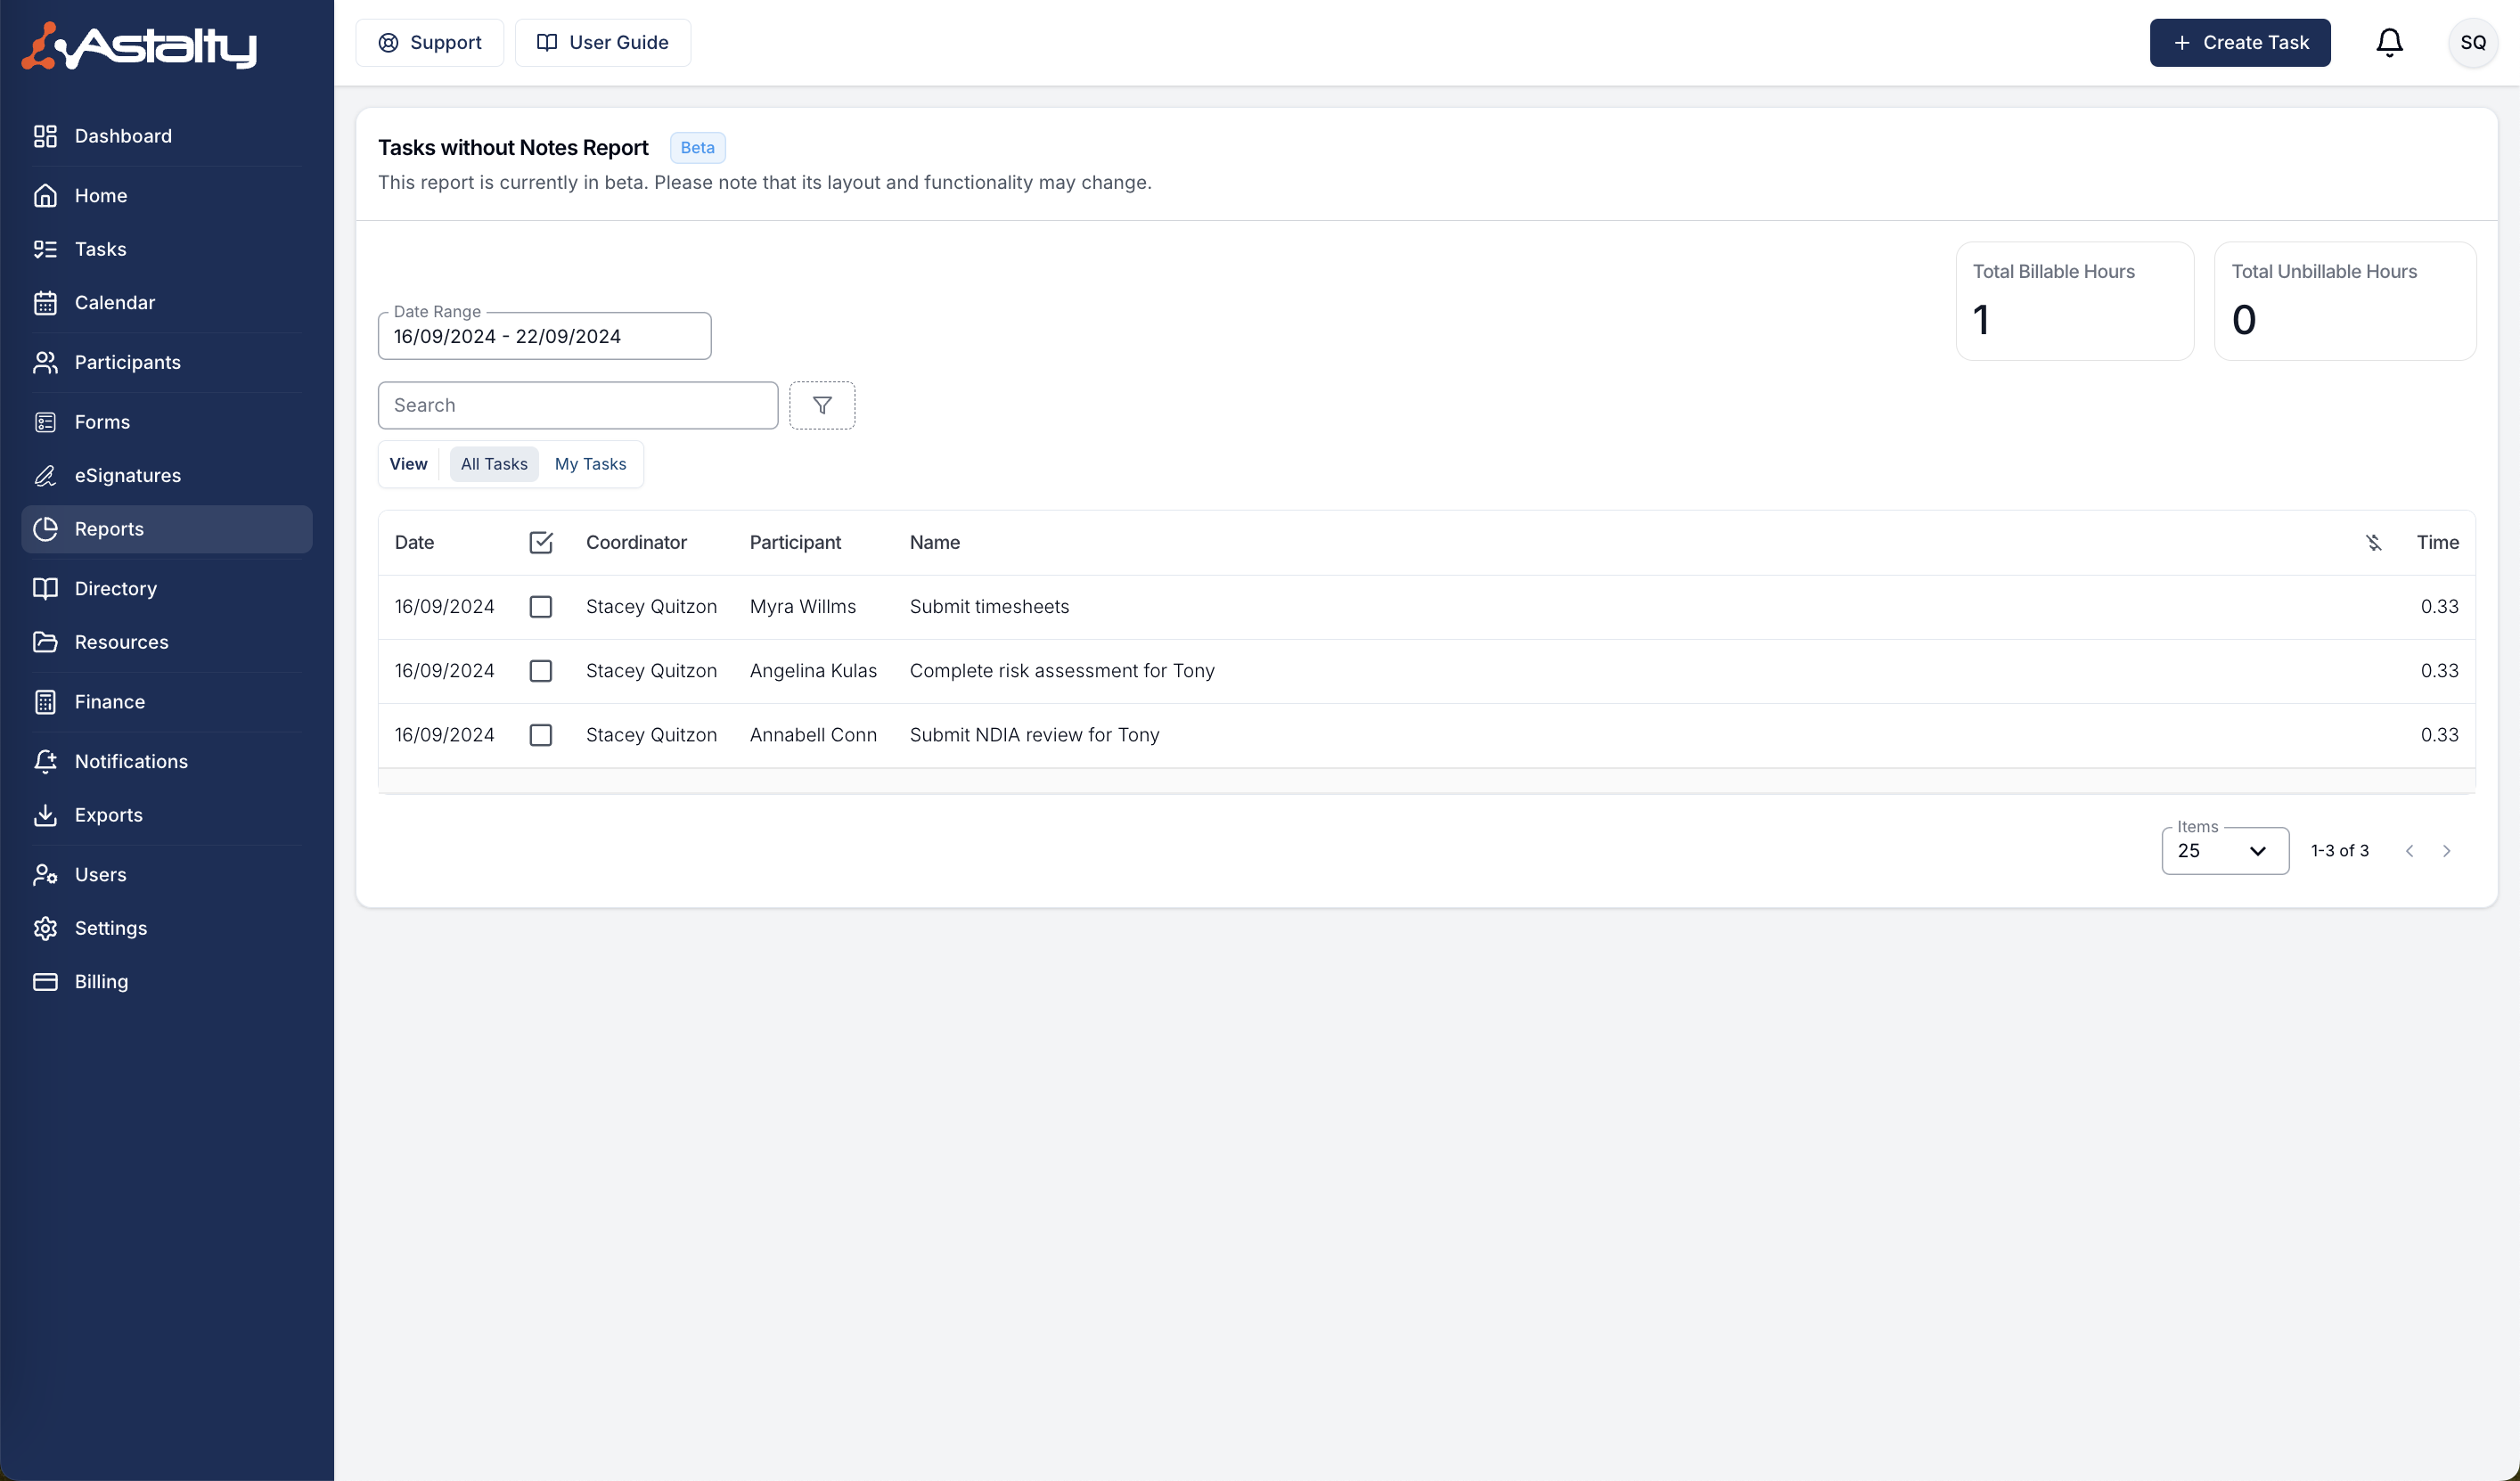Tick checkbox for Submit timesheets task

pyautogui.click(x=541, y=607)
